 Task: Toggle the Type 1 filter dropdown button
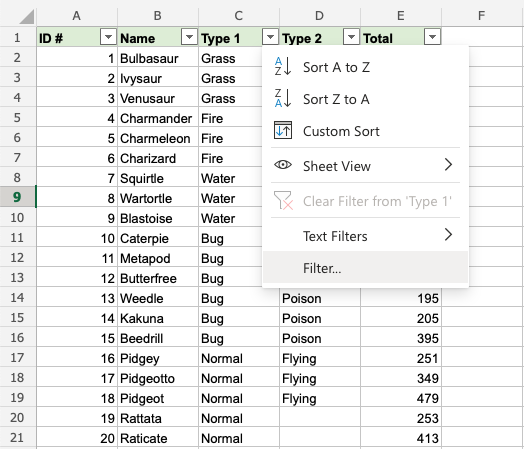point(270,36)
